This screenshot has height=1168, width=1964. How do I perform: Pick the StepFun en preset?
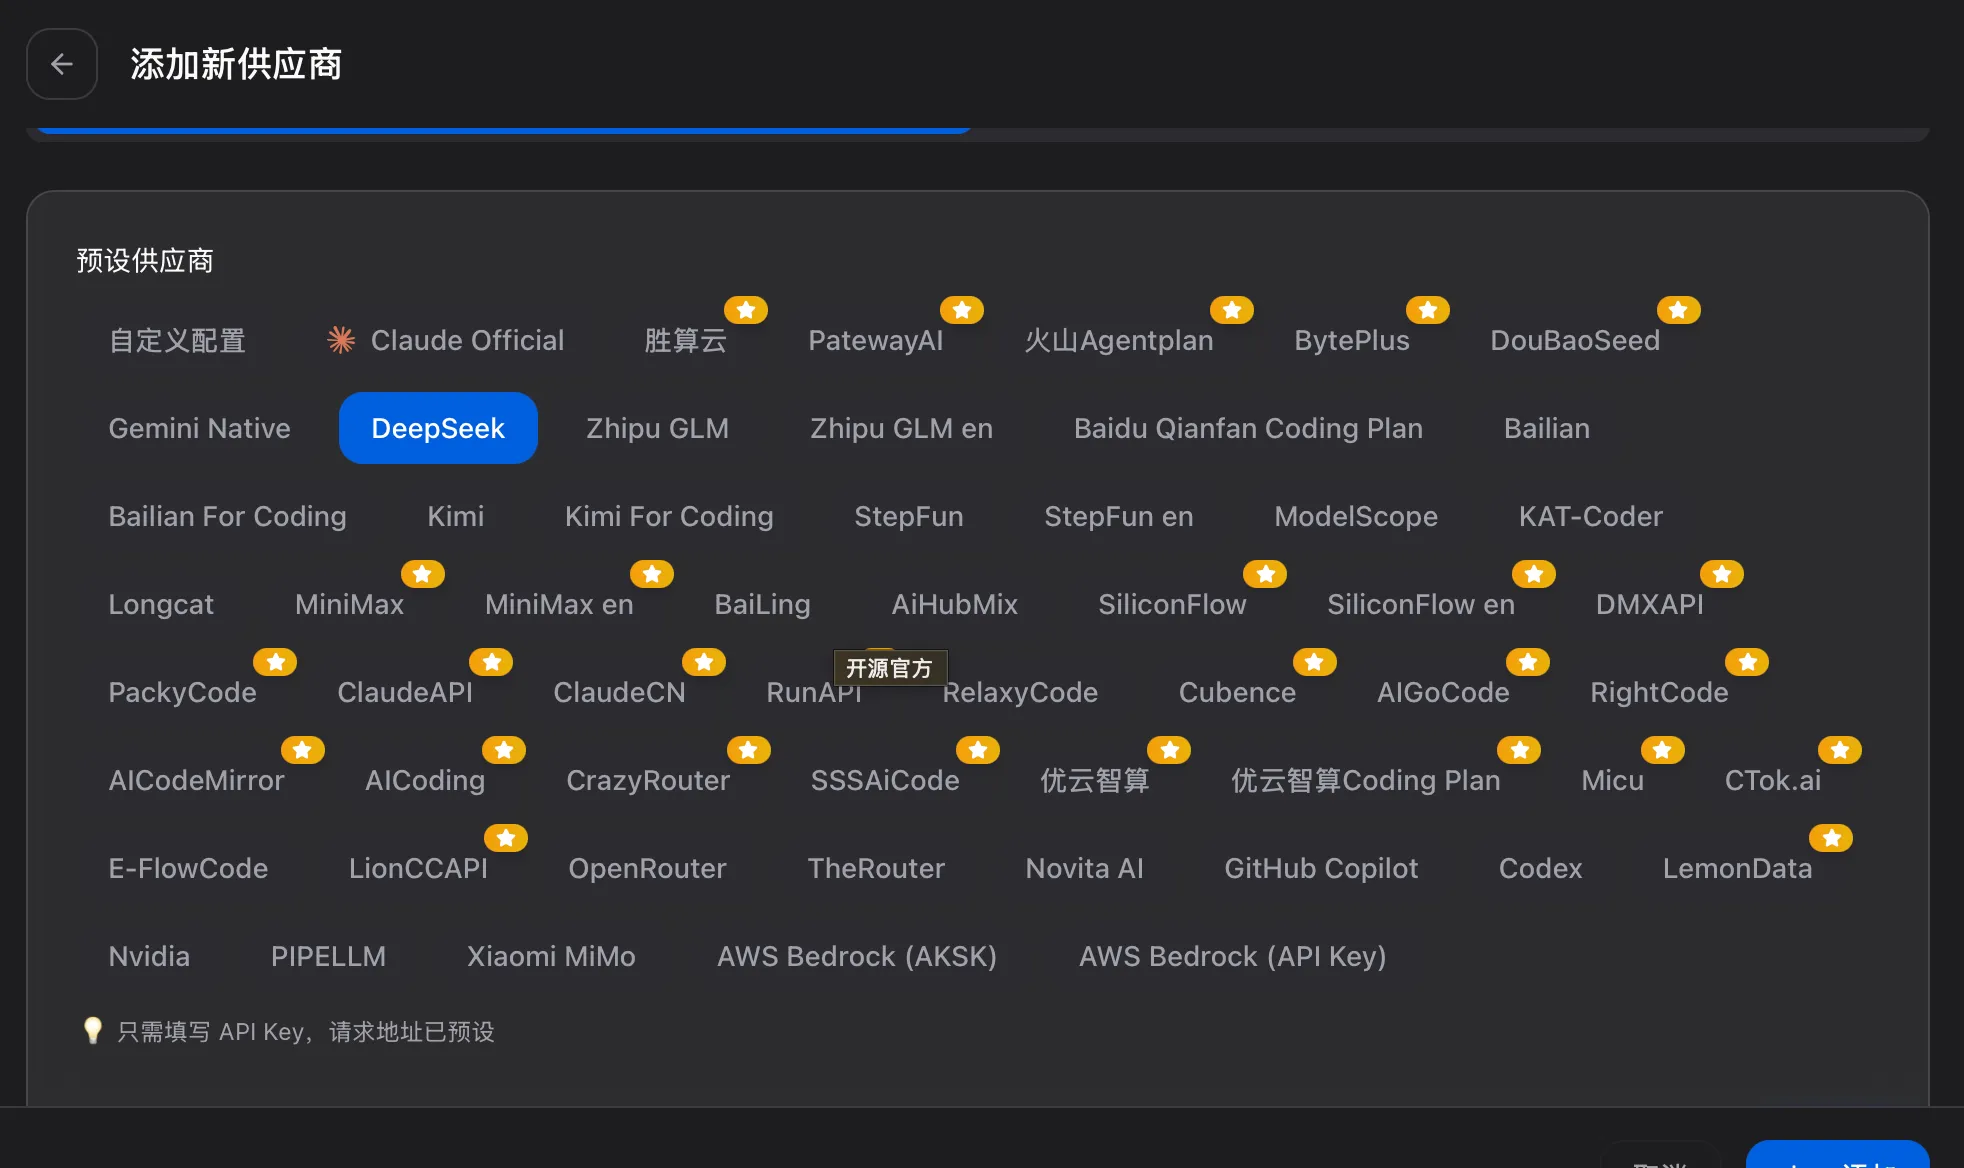pyautogui.click(x=1119, y=516)
